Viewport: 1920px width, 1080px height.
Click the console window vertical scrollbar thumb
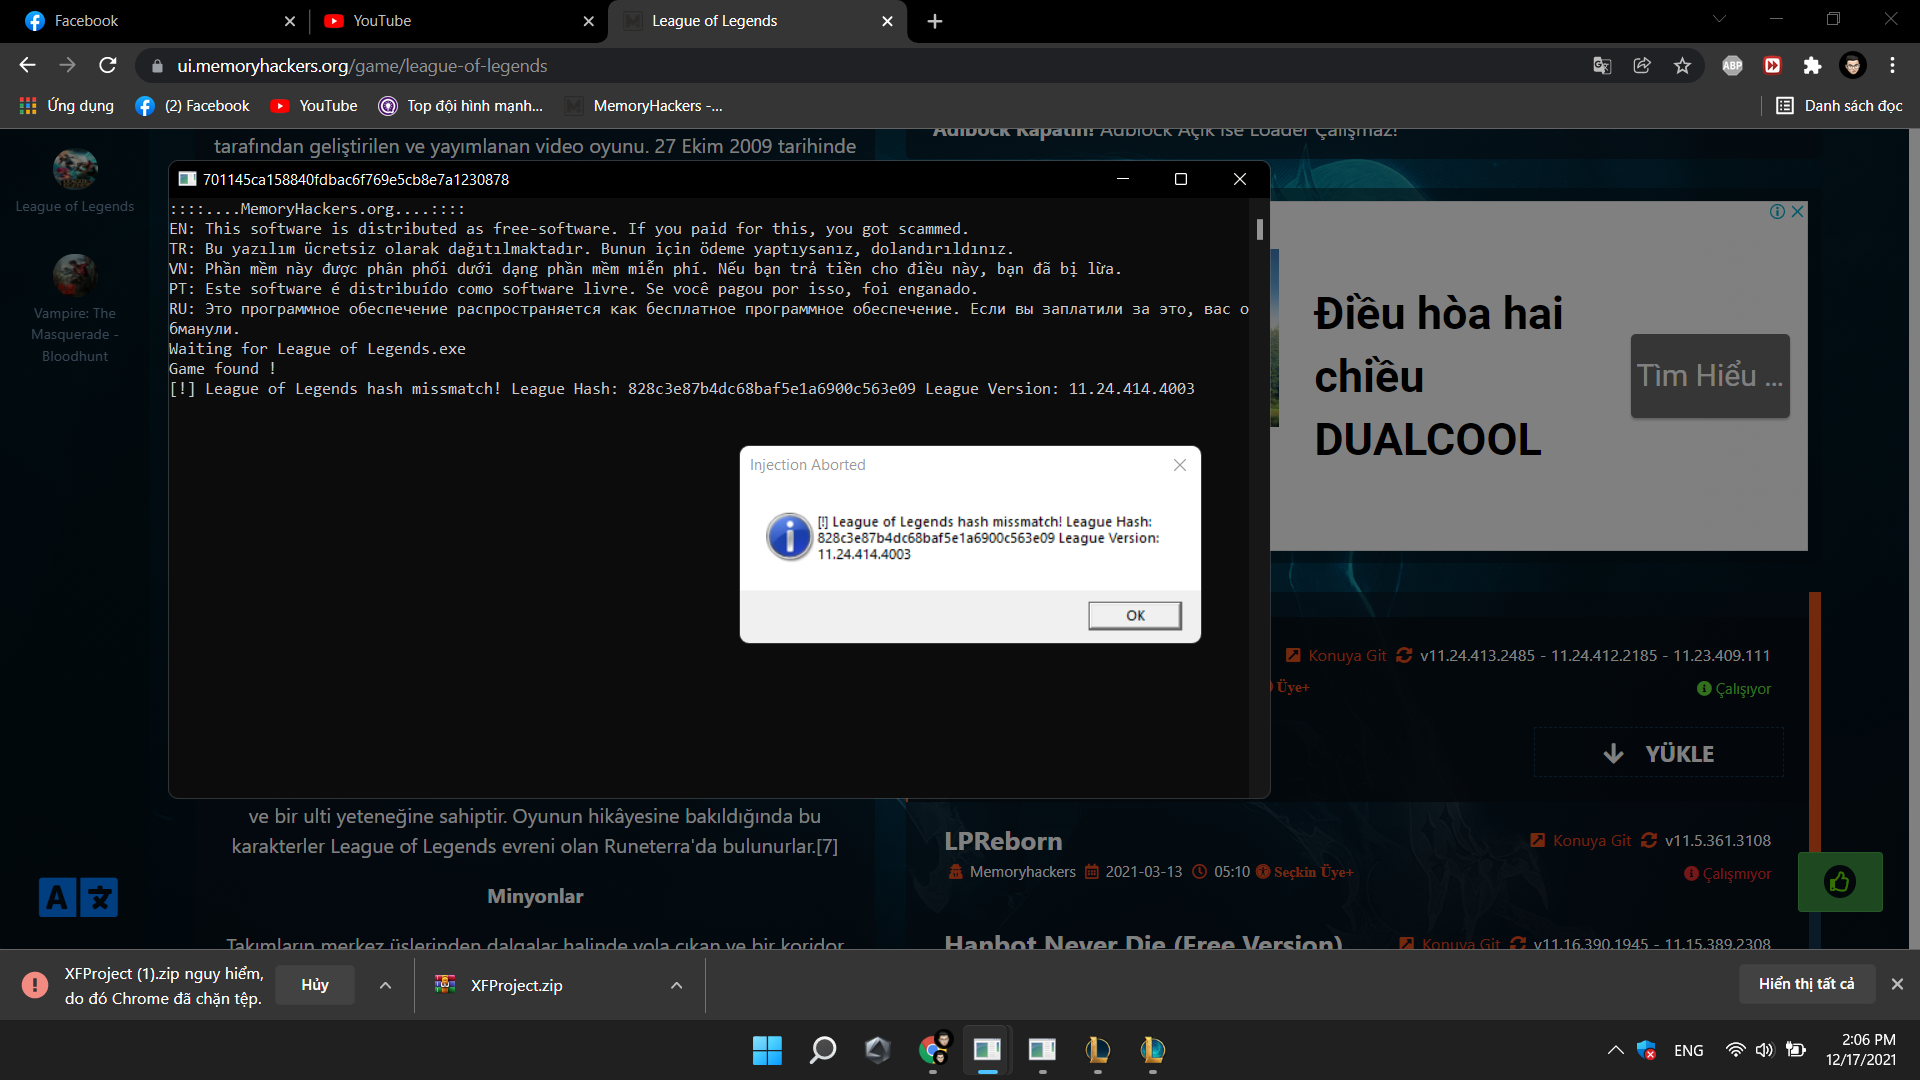[1260, 229]
